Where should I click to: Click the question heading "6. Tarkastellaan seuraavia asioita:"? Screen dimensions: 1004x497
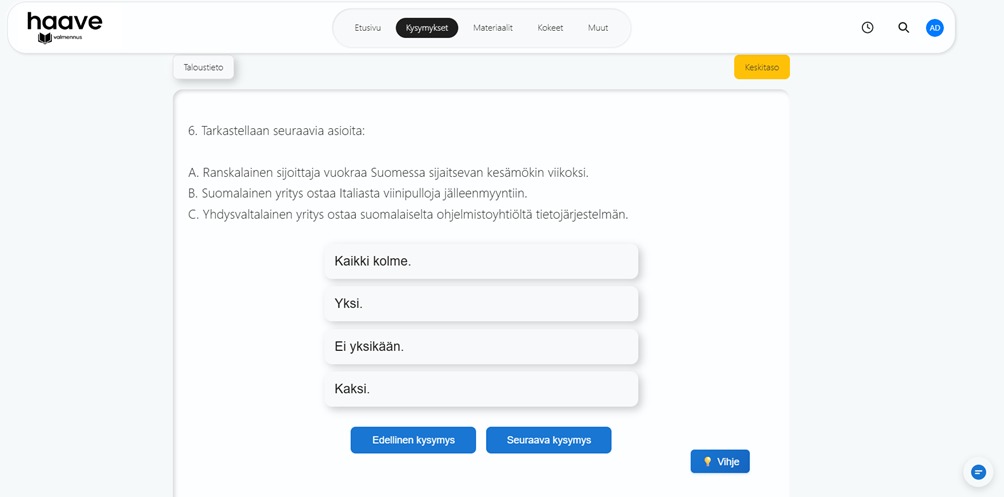[x=277, y=131]
